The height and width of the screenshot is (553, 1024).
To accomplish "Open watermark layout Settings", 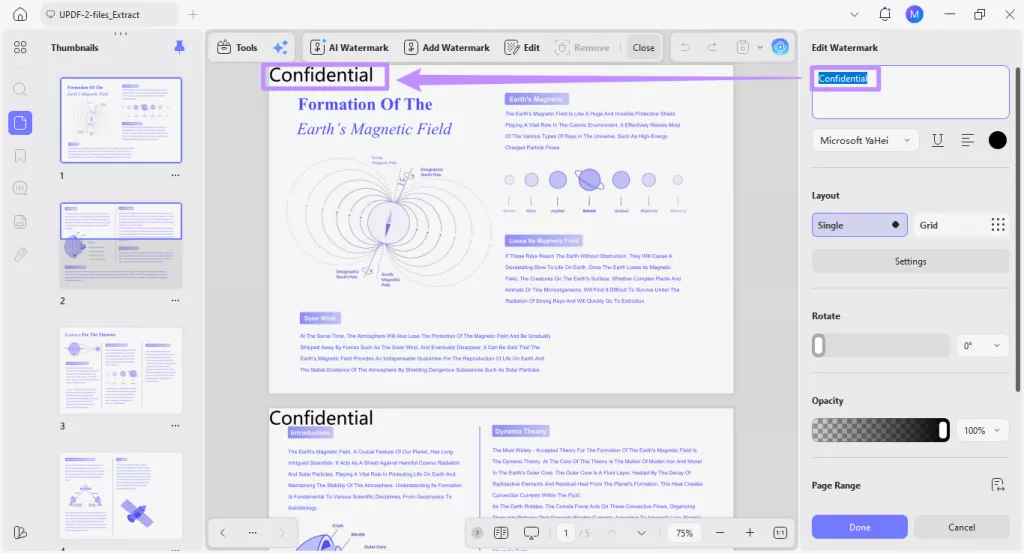I will 910,261.
